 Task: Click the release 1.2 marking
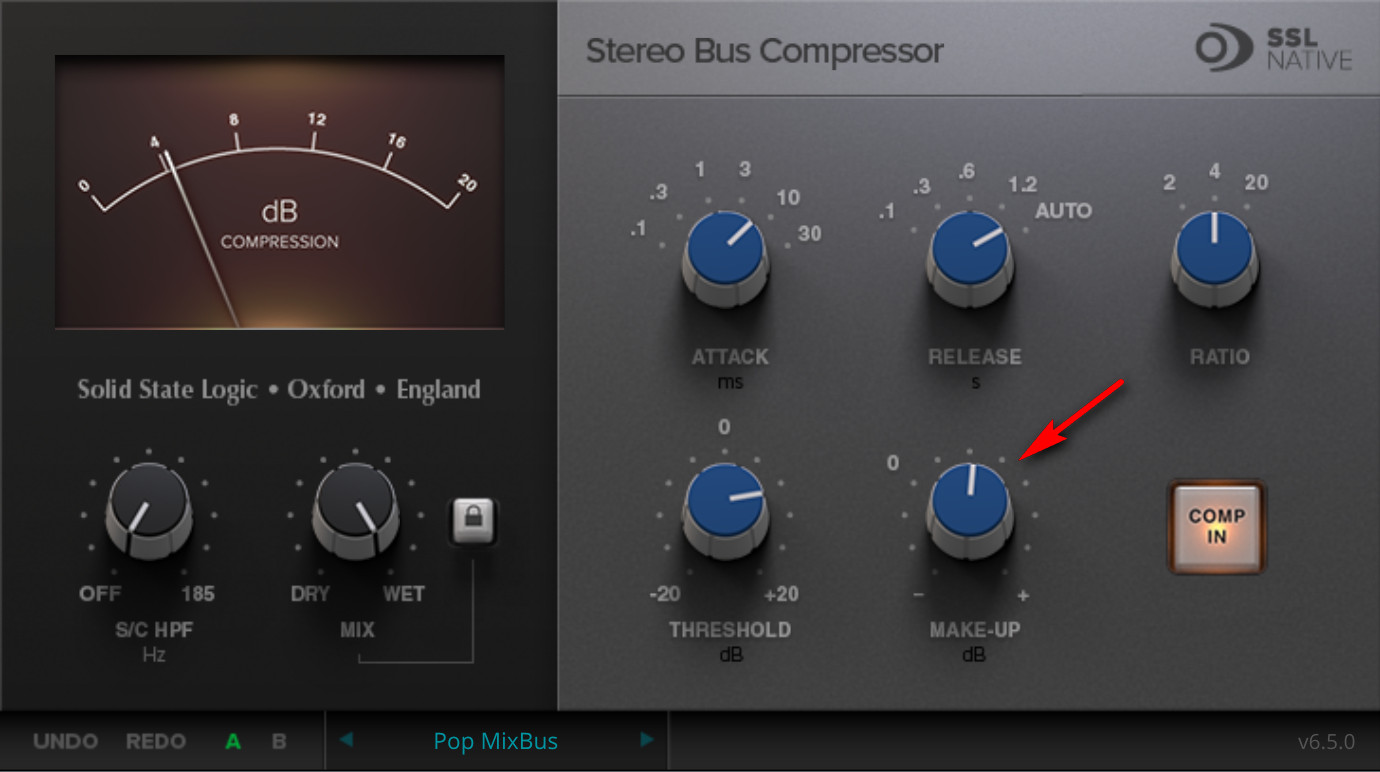point(1022,185)
